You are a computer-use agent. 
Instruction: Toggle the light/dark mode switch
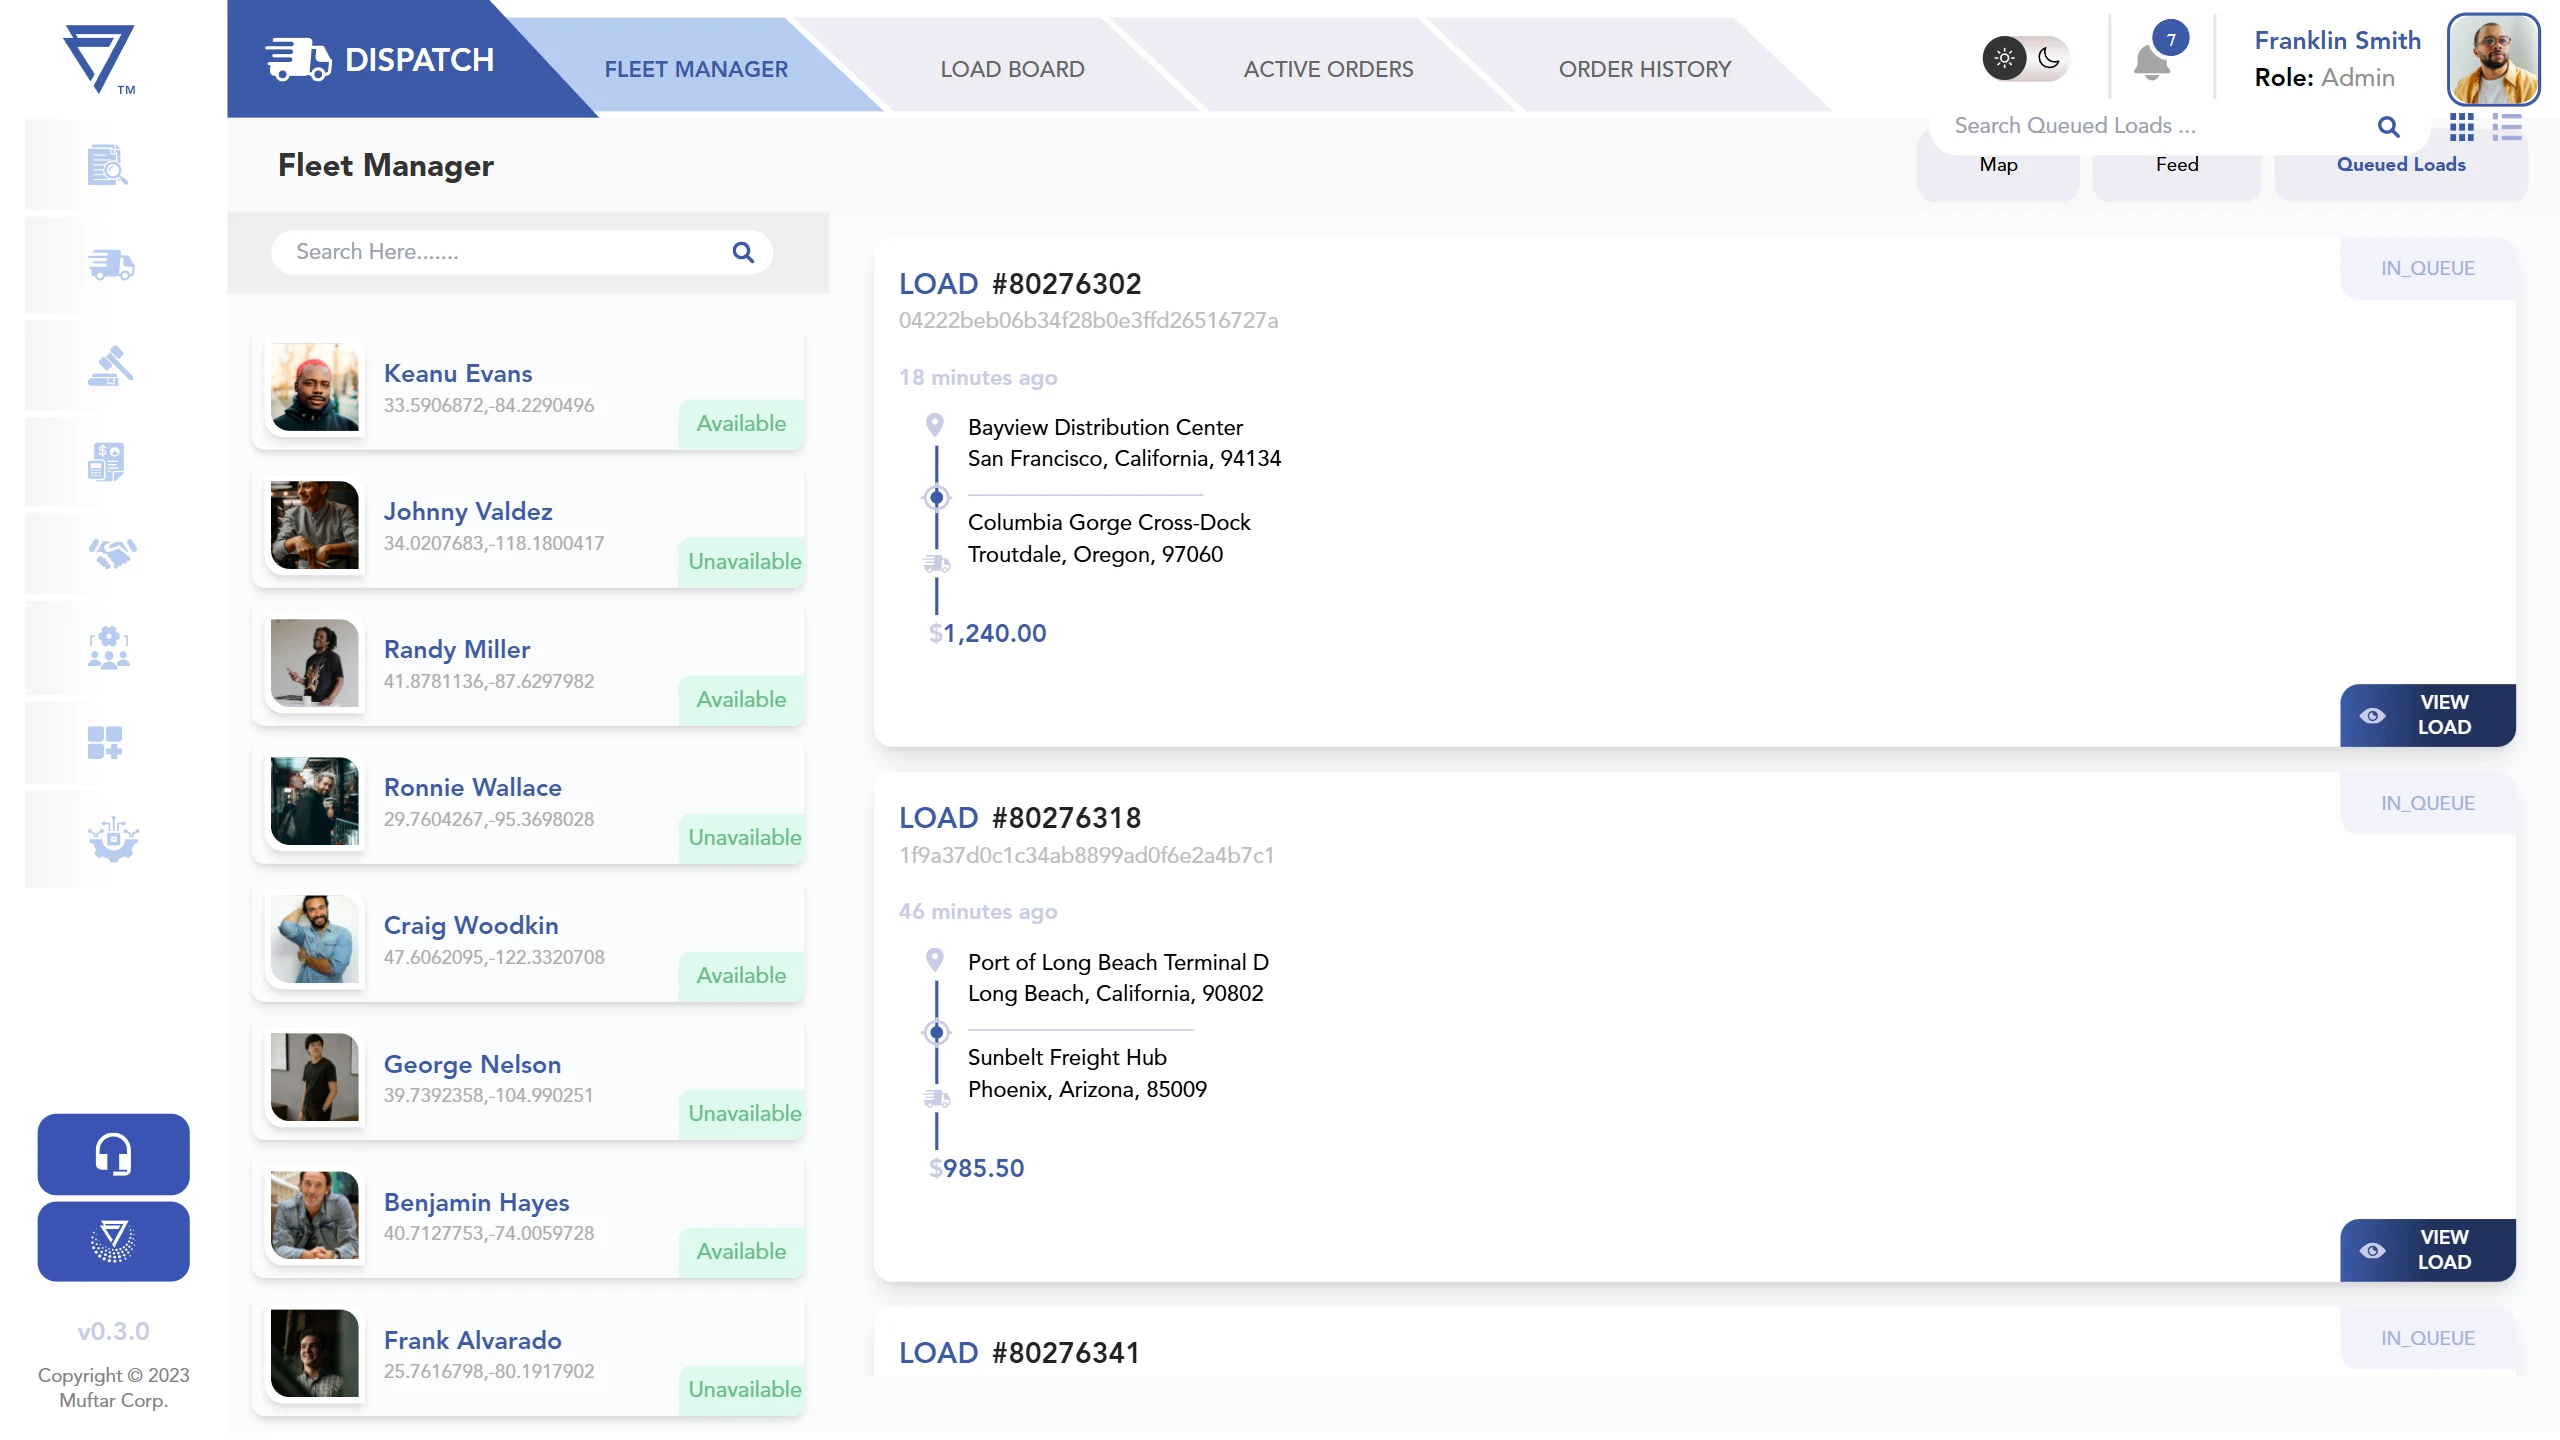2025,58
